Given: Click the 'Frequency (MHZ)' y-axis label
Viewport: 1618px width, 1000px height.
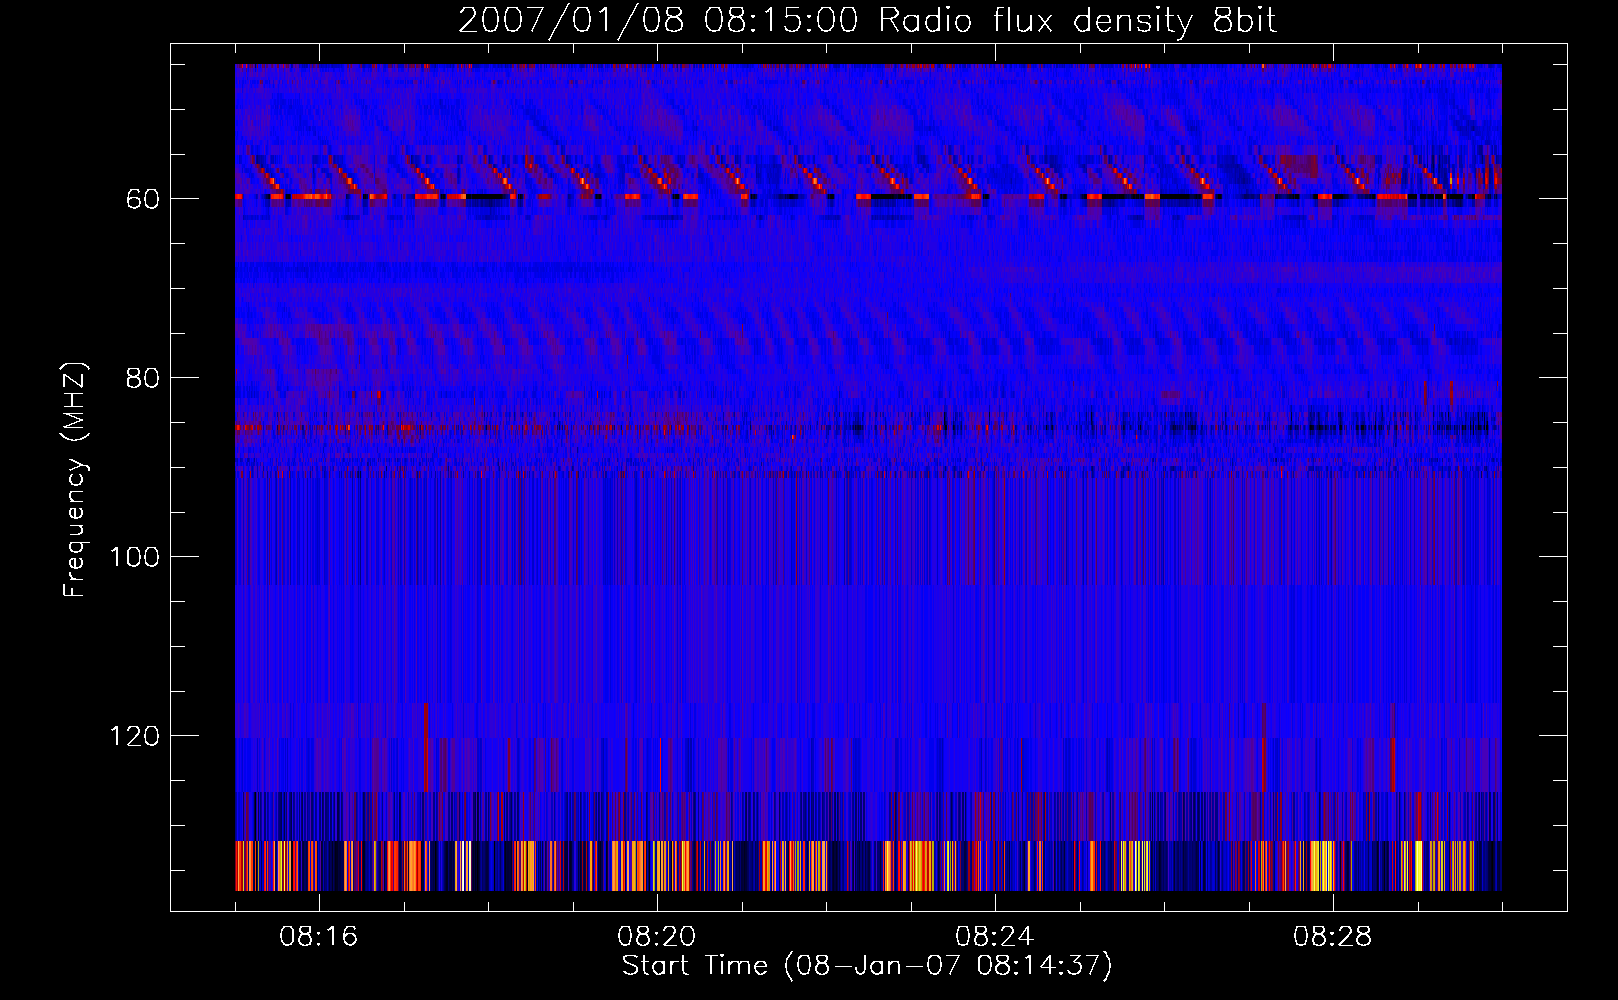Looking at the screenshot, I should pos(75,479).
